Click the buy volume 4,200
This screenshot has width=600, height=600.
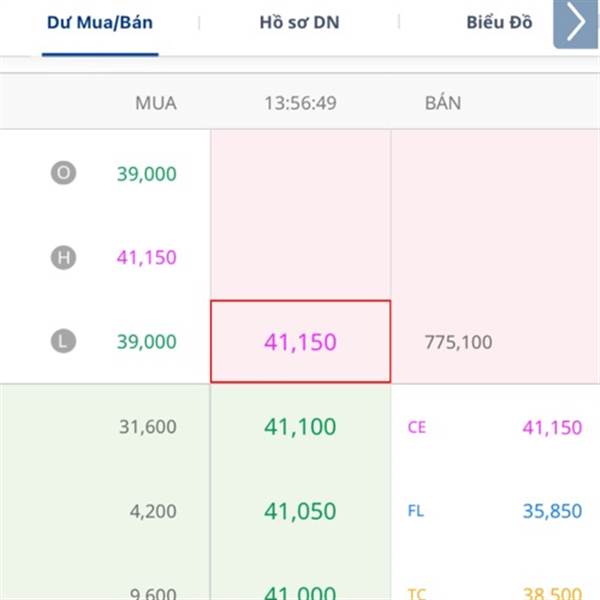click(153, 511)
